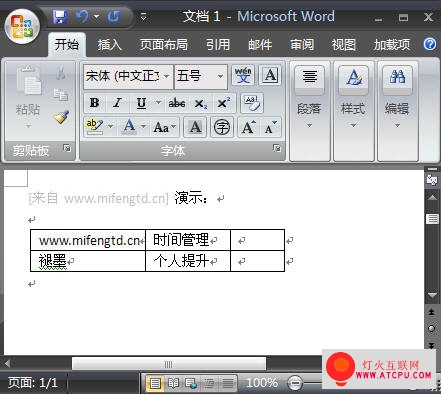The height and width of the screenshot is (394, 441).
Task: Expand the undo history dropdown arrow
Action: (97, 16)
